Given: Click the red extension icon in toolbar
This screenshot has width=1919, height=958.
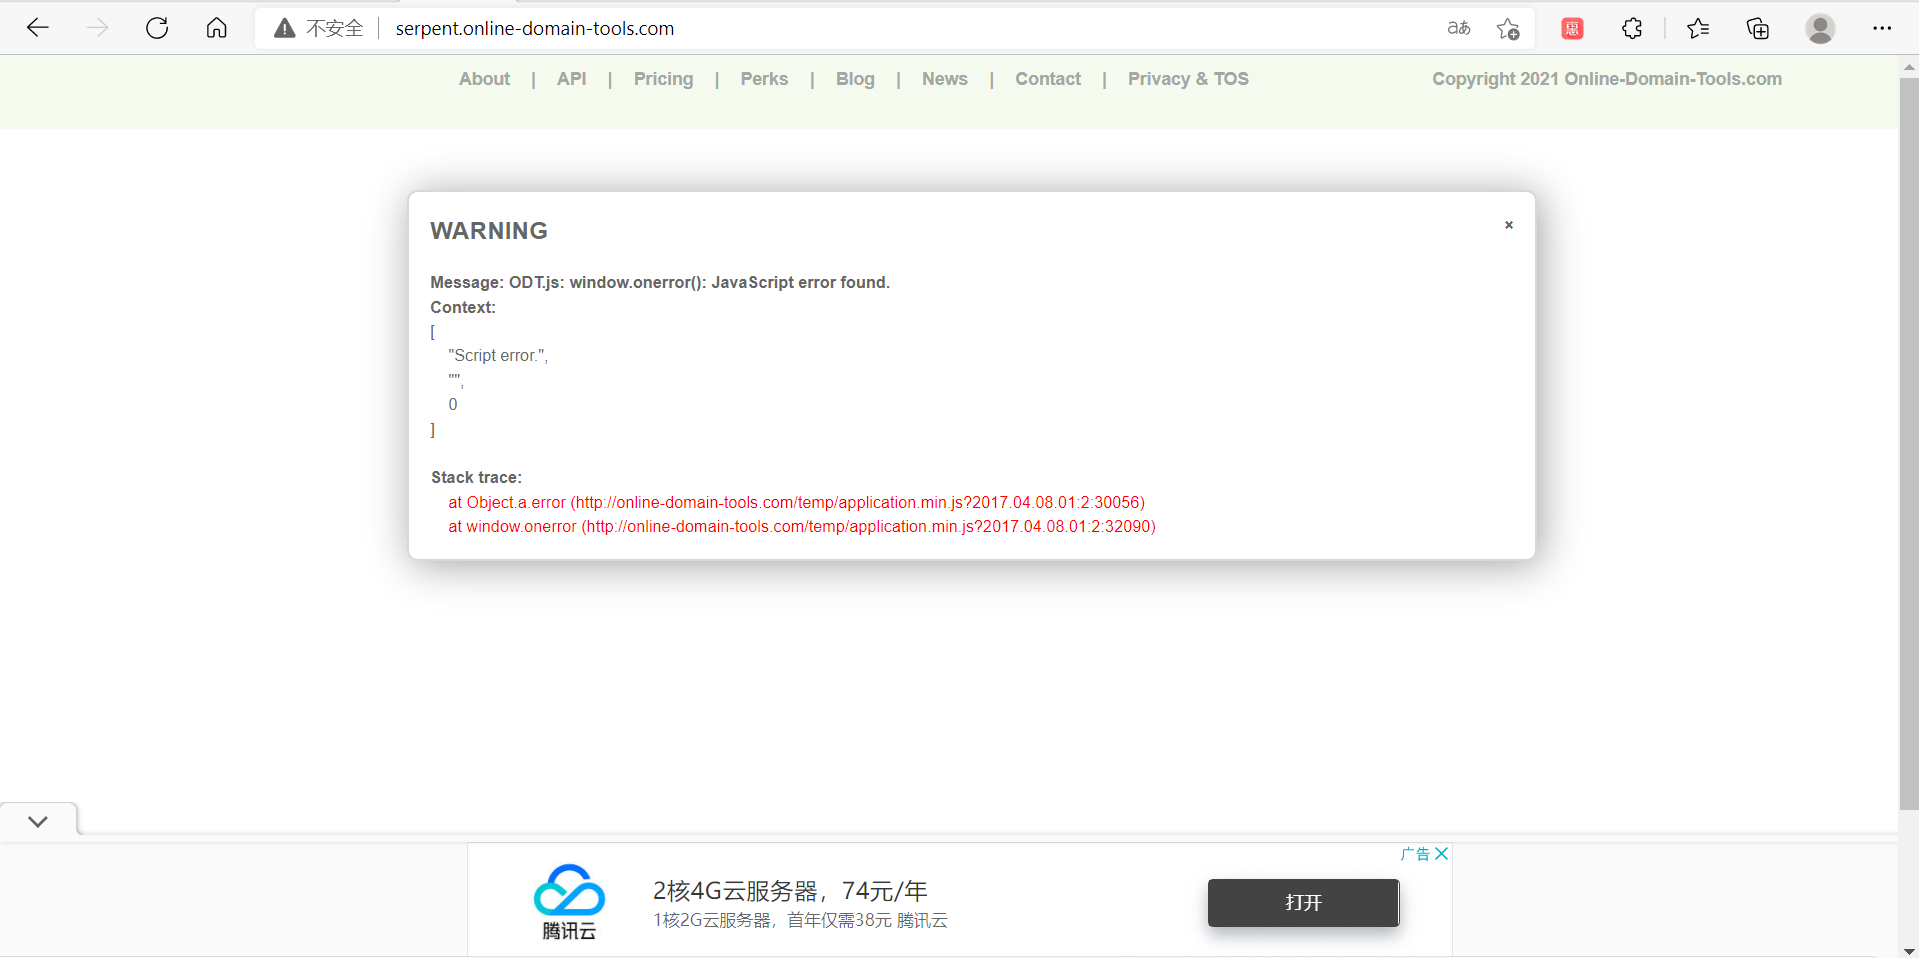Looking at the screenshot, I should point(1572,28).
